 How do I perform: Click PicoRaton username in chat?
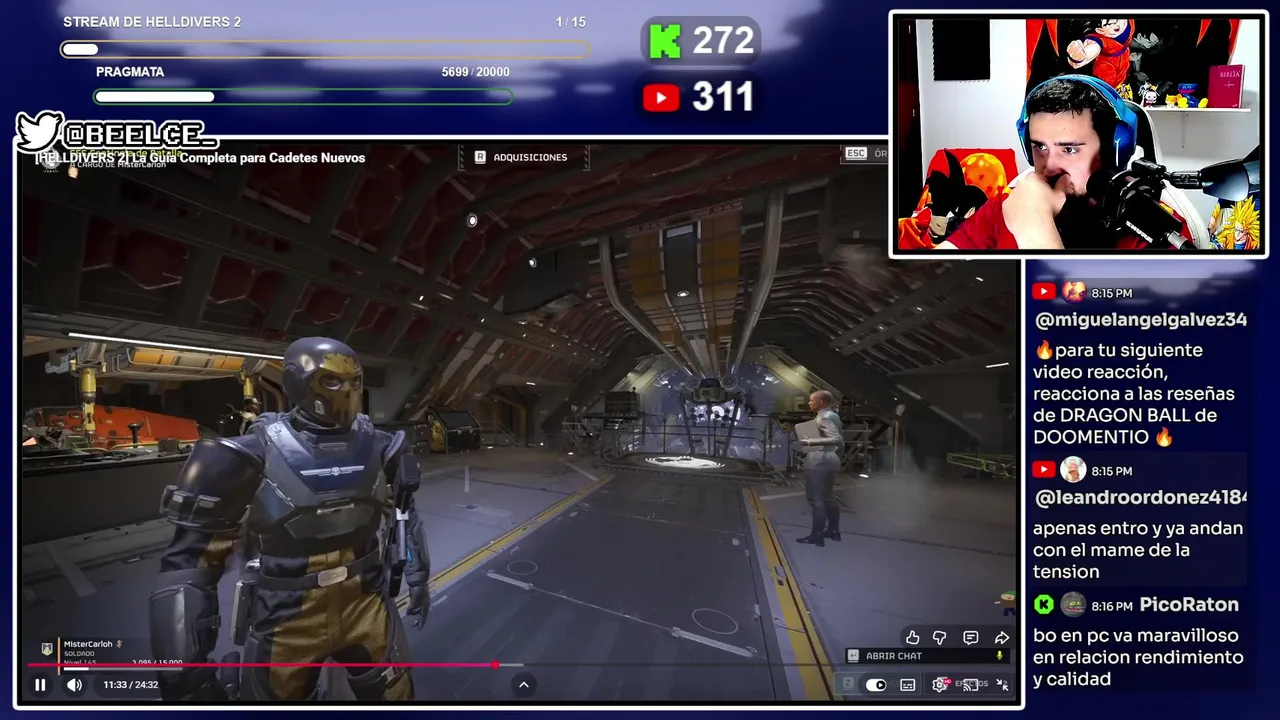(x=1189, y=605)
